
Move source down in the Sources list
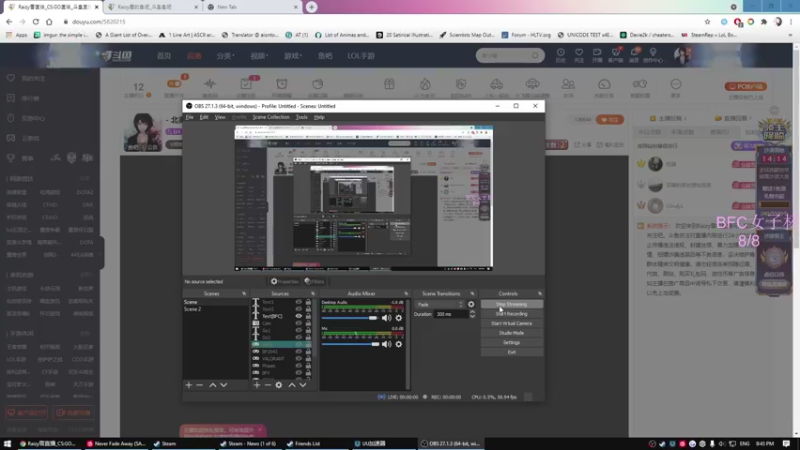303,385
